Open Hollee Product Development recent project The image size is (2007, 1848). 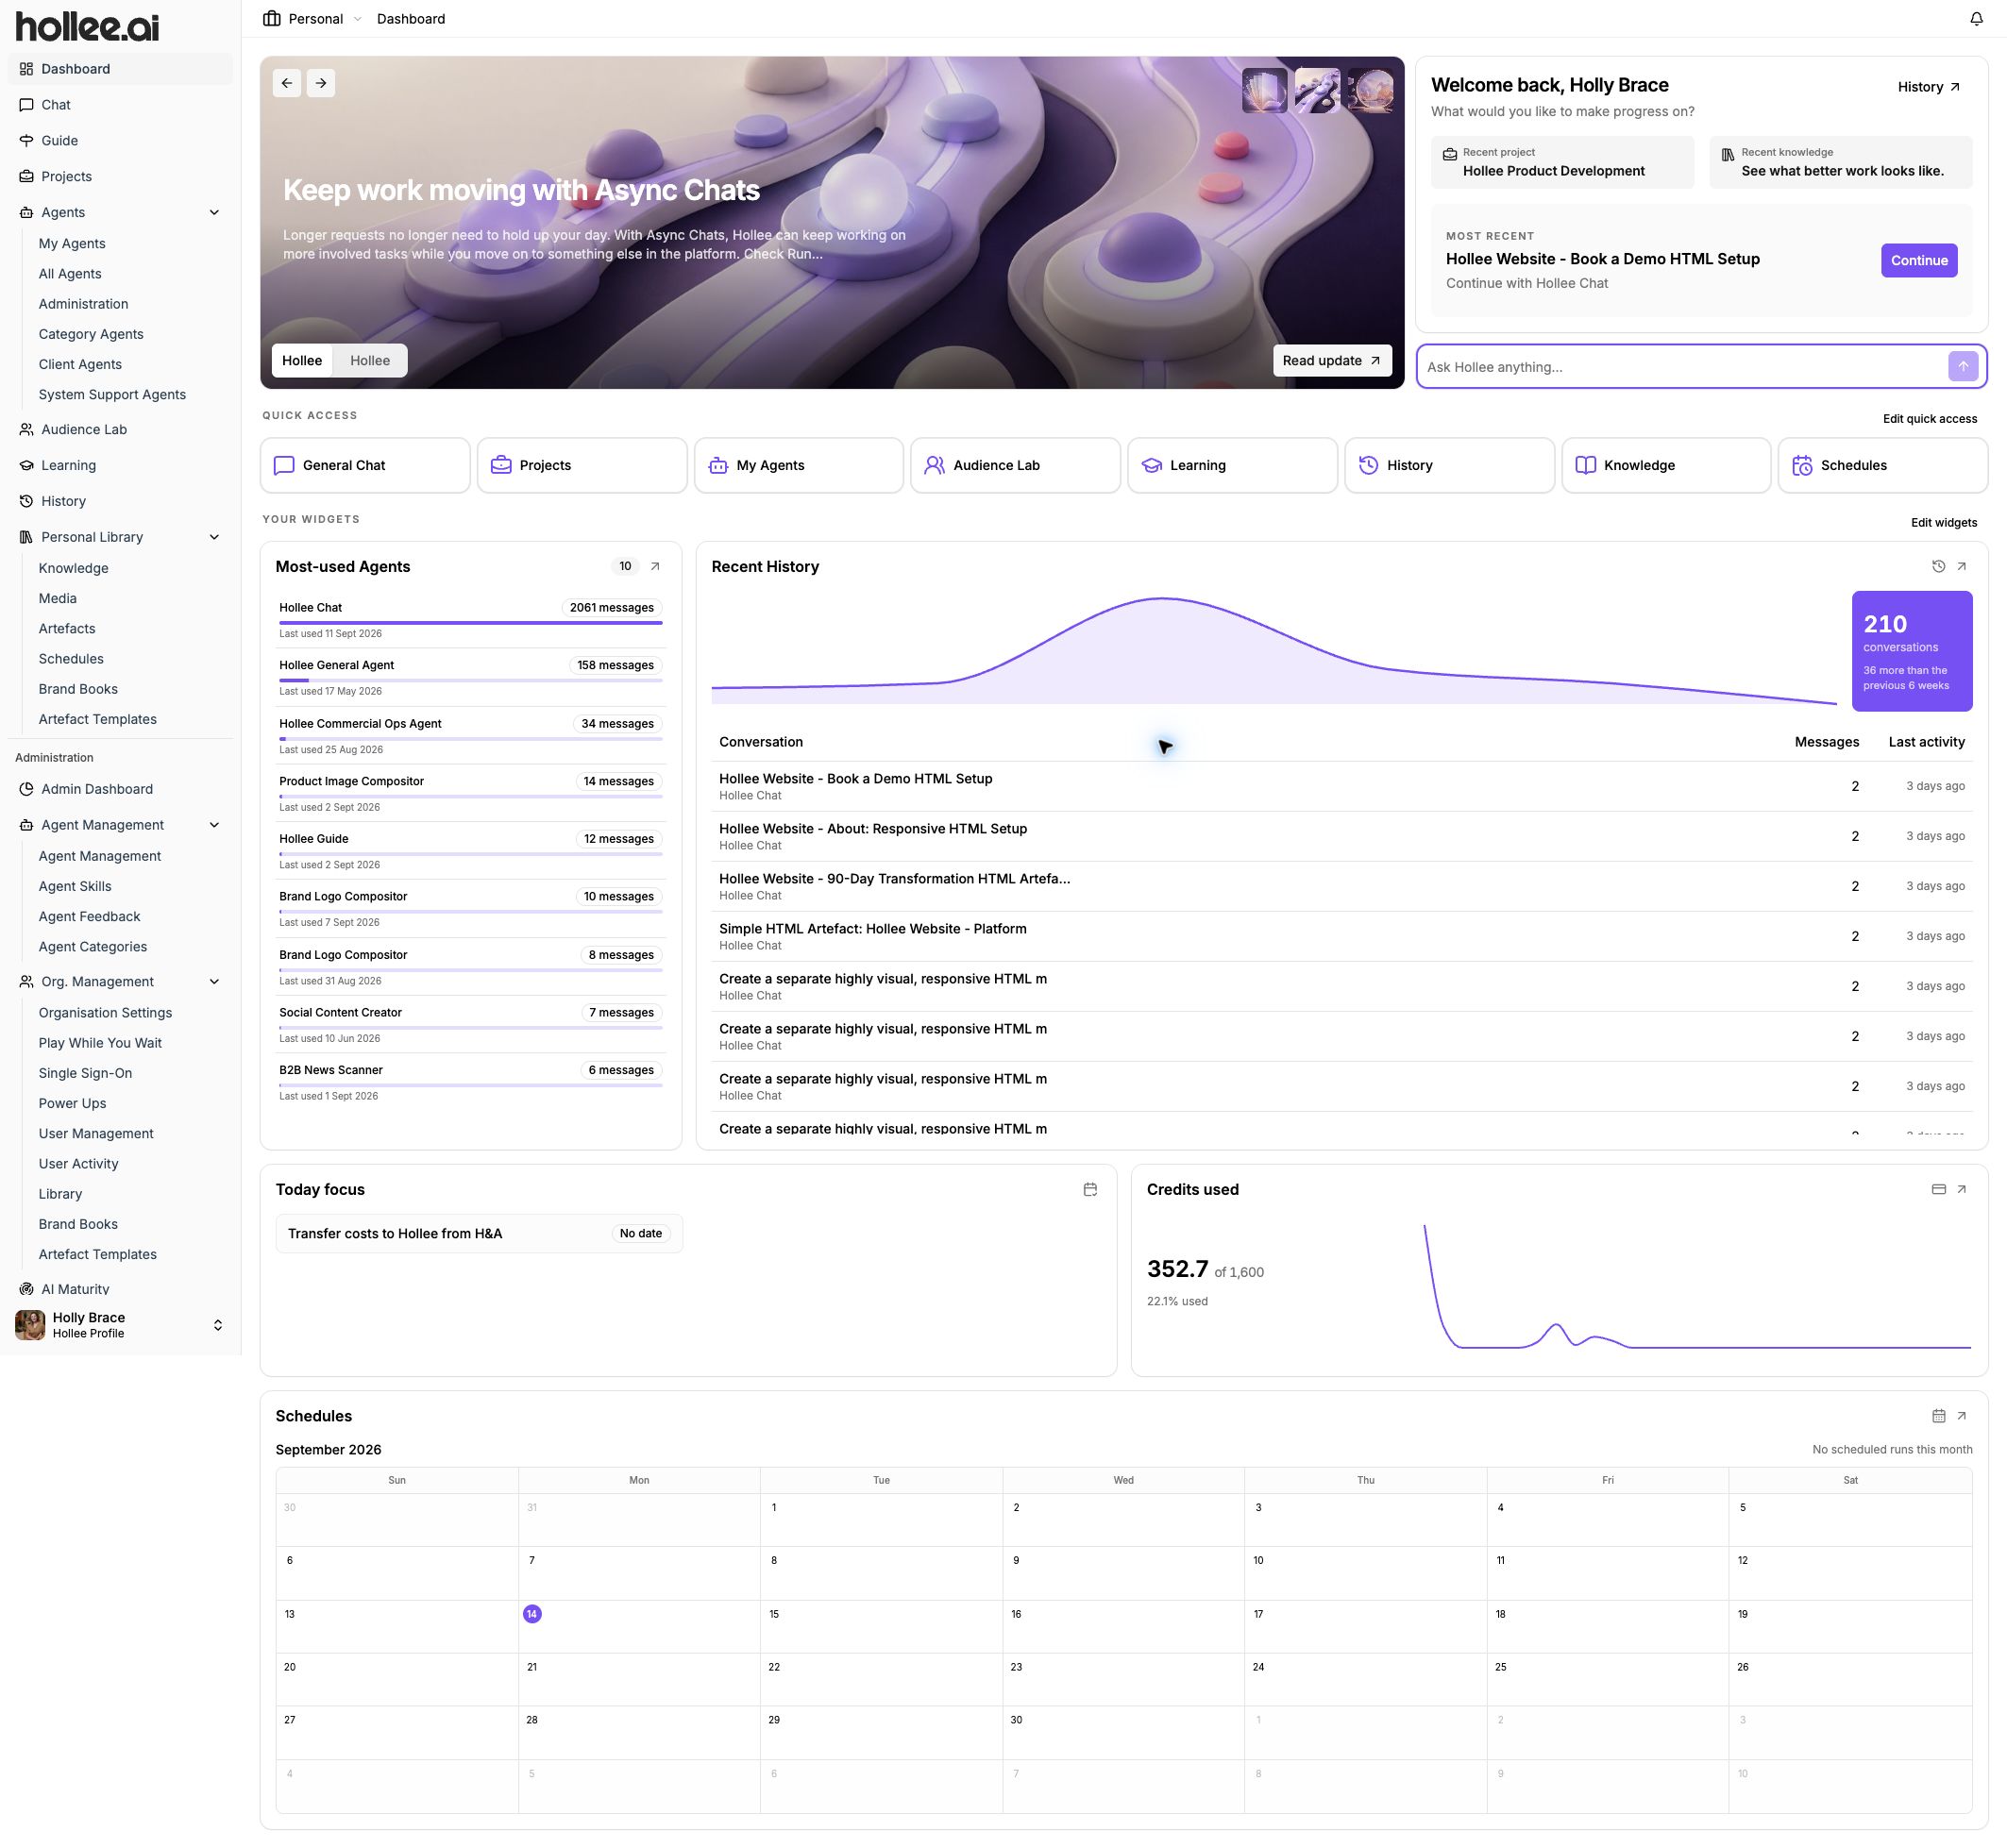[x=1562, y=162]
